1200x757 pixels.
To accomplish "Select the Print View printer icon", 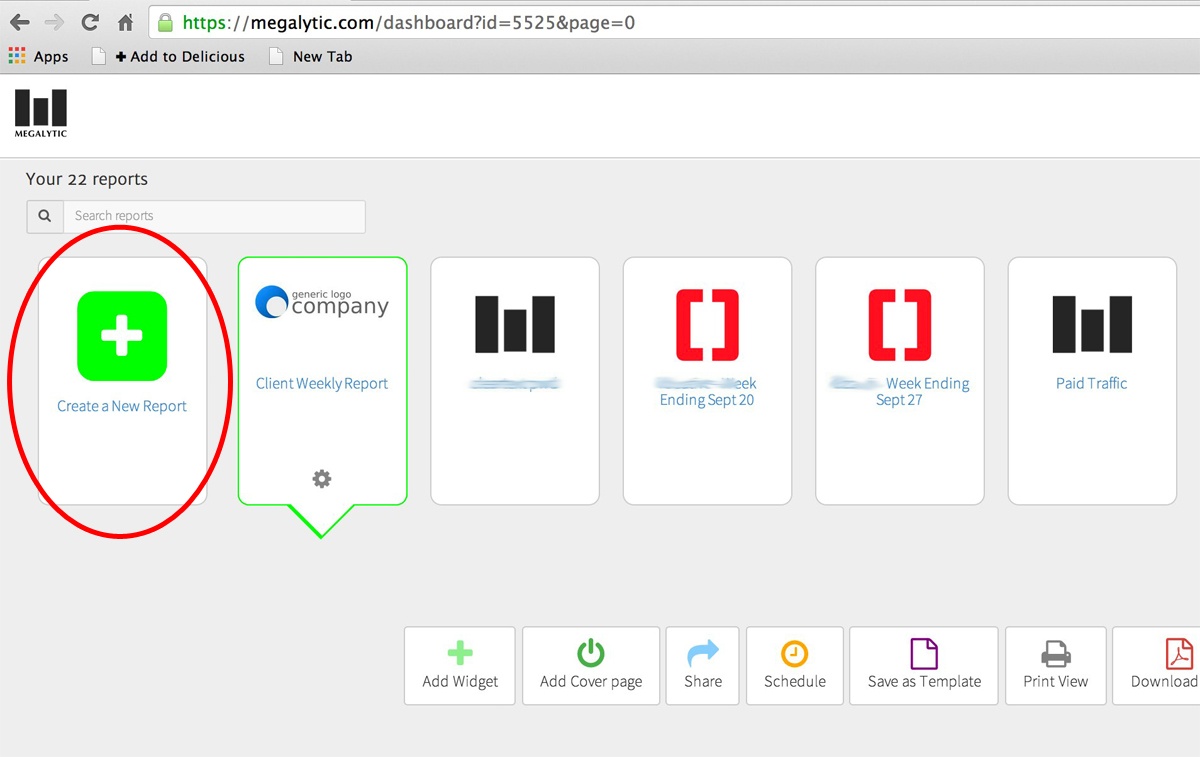I will 1055,652.
